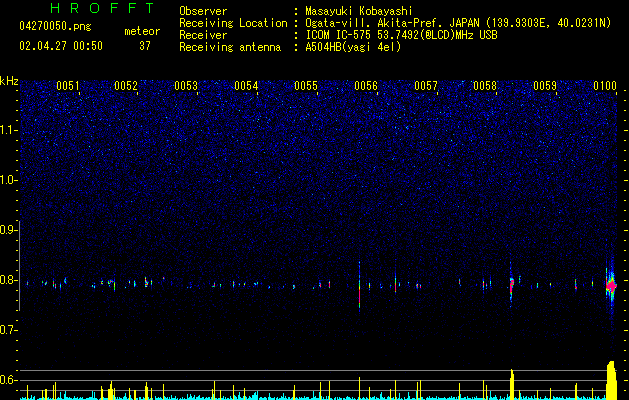The image size is (629, 400).
Task: Click the 0057 time marker
Action: click(426, 86)
